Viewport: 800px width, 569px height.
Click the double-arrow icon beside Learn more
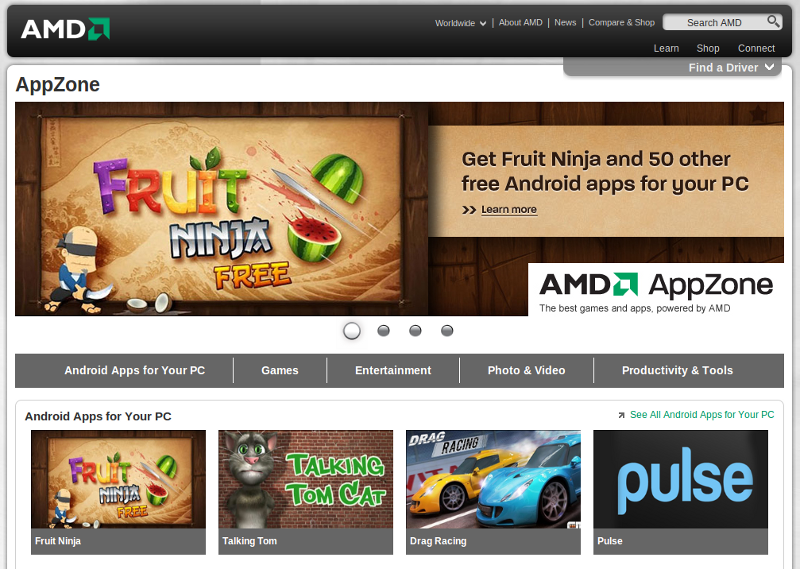pos(469,210)
